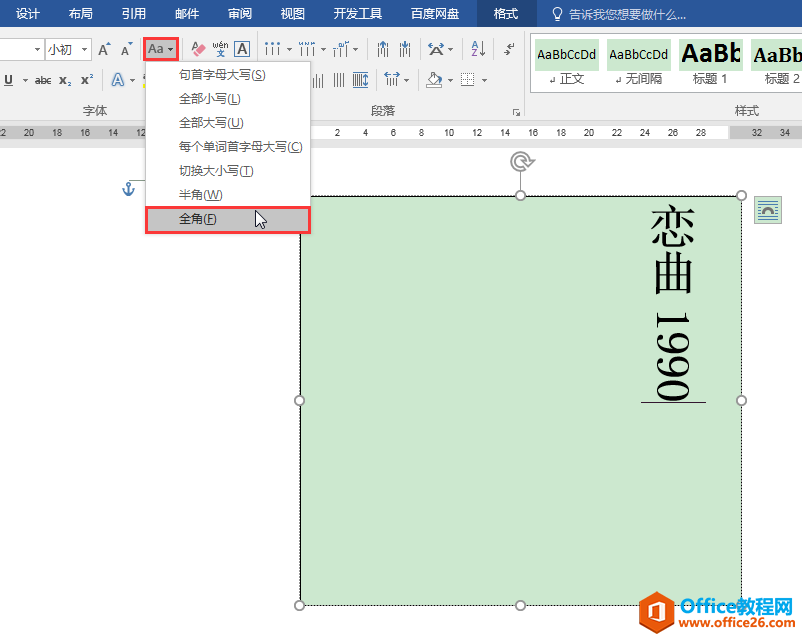This screenshot has width=802, height=640.
Task: Click the text effects glowing A icon
Action: 118,80
